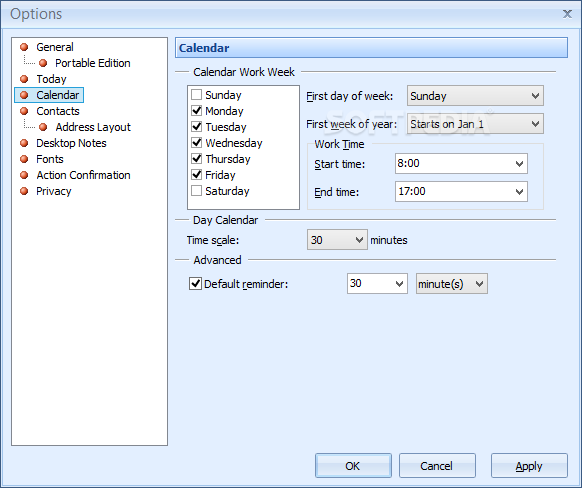Click the red bullet icon beside Contacts
Image resolution: width=582 pixels, height=488 pixels.
[x=24, y=111]
